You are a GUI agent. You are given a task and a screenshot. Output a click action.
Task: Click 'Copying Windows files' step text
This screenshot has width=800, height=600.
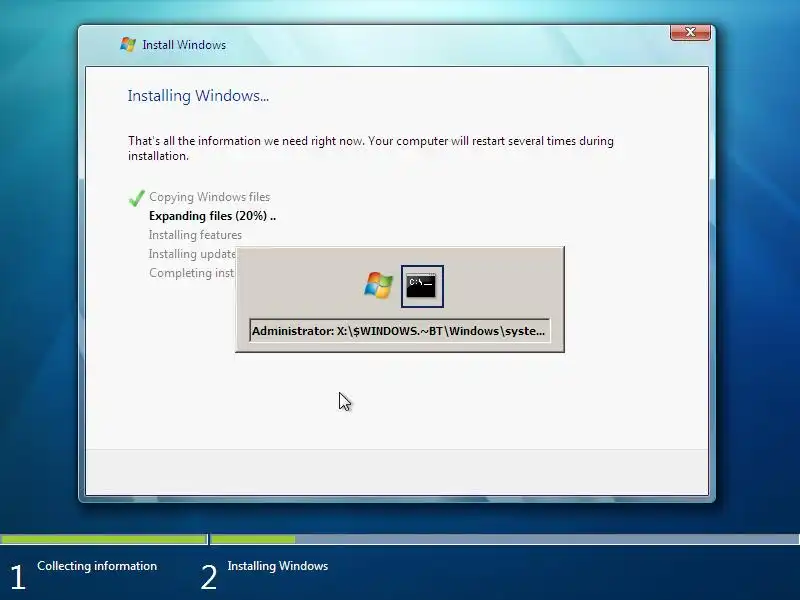pyautogui.click(x=209, y=197)
